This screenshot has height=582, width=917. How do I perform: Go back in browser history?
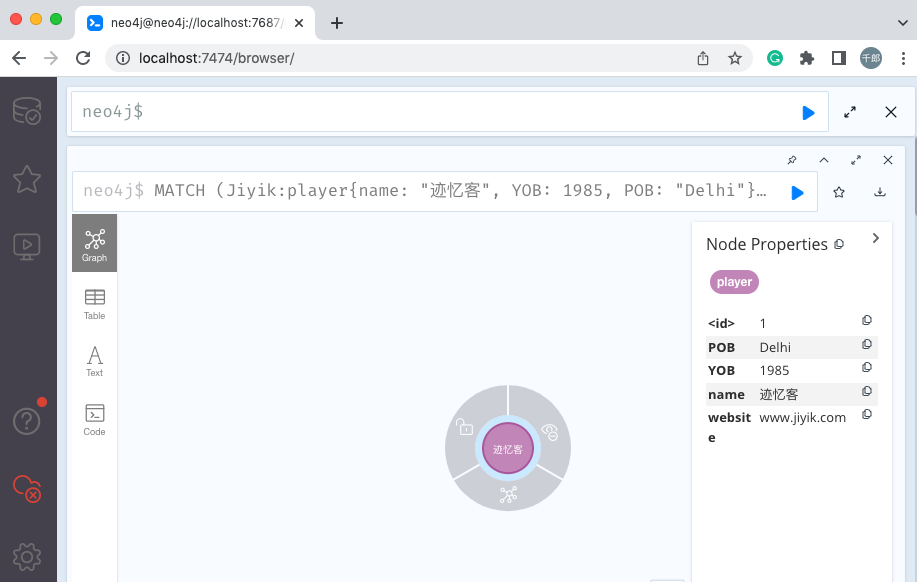19,58
